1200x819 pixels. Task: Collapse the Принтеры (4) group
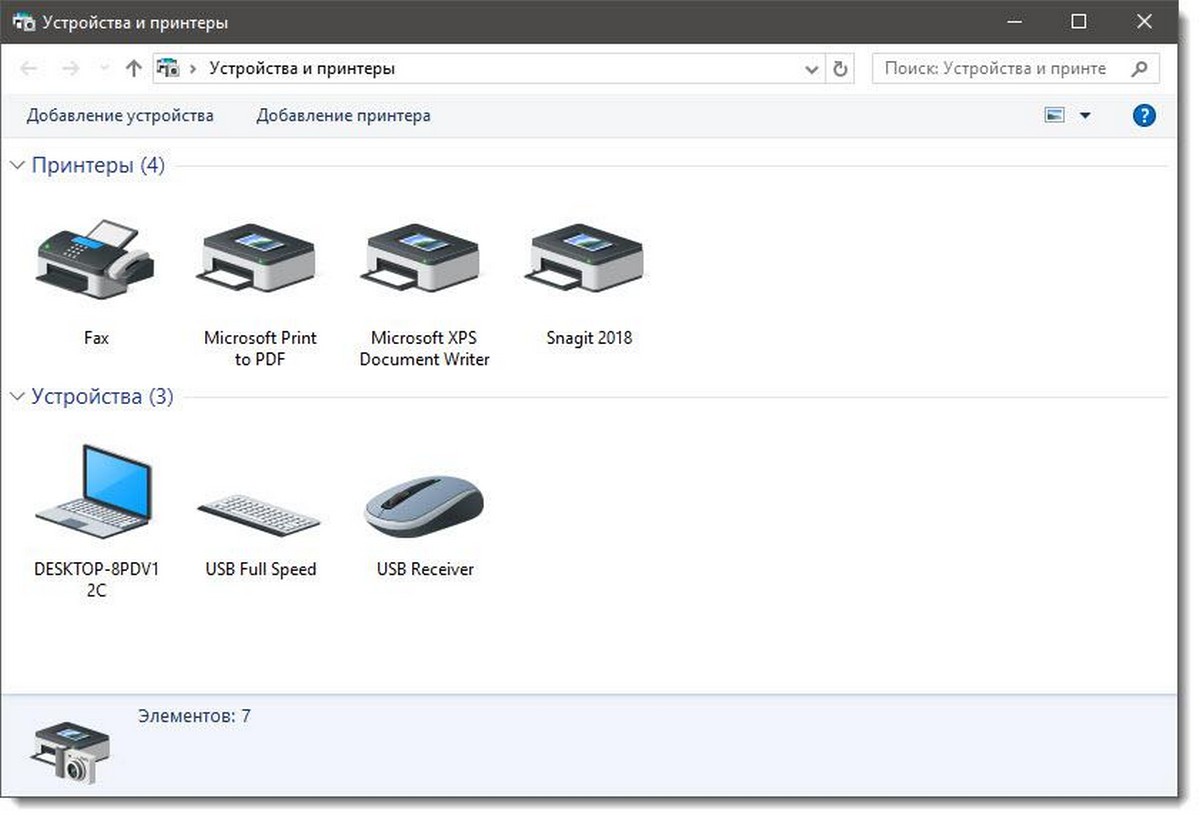[17, 165]
